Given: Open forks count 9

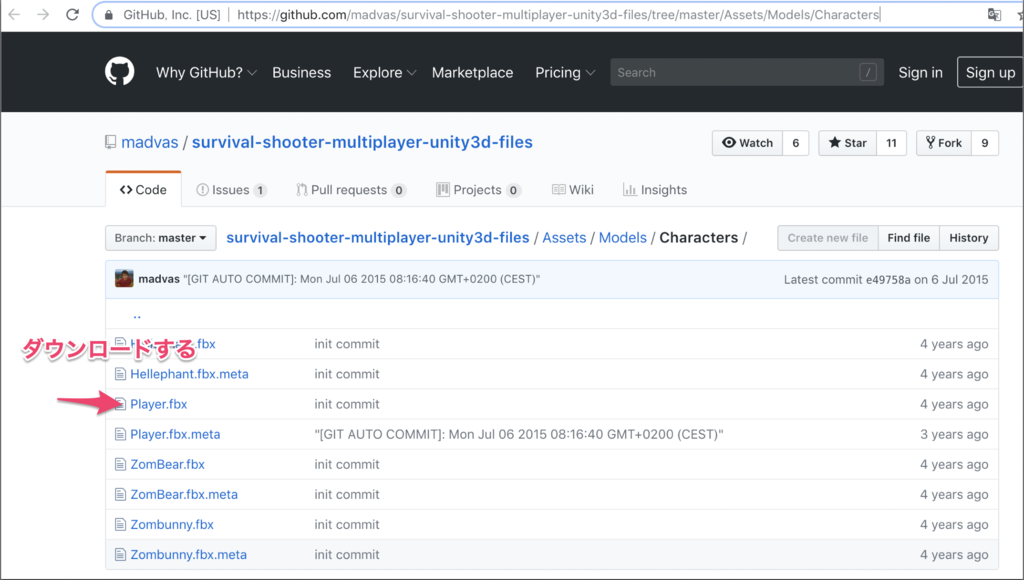Looking at the screenshot, I should coord(985,143).
